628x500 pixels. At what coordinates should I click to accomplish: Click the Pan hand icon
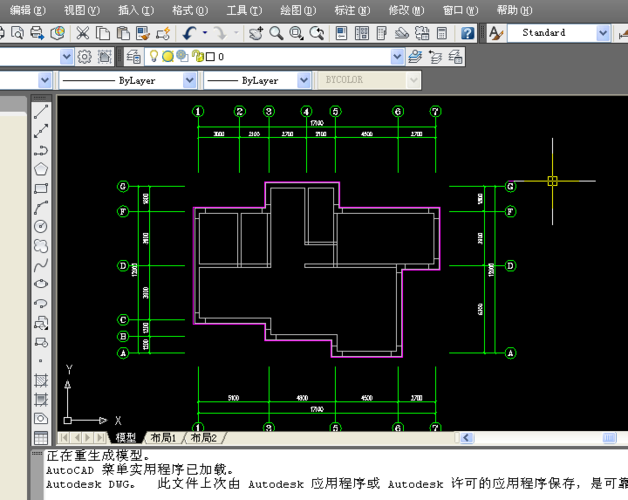(256, 33)
